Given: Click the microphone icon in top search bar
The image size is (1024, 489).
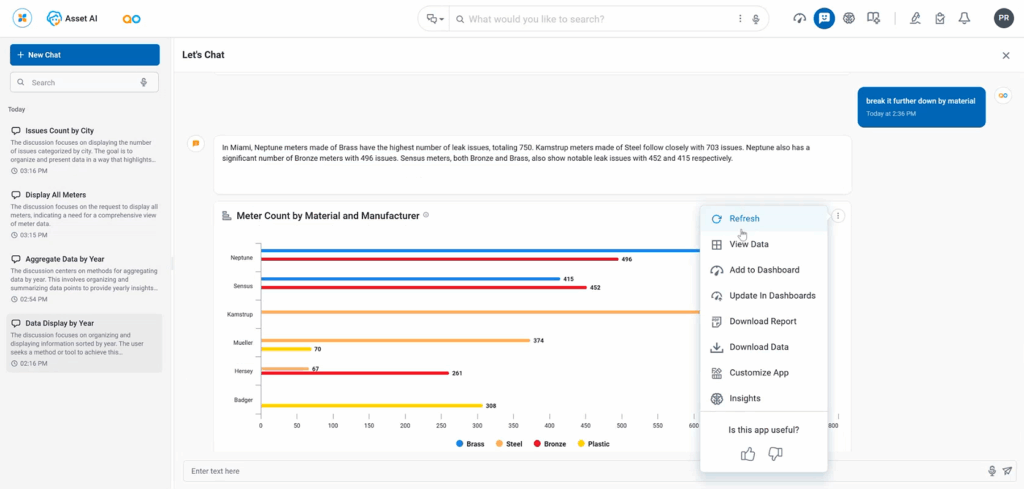Looking at the screenshot, I should coord(756,19).
